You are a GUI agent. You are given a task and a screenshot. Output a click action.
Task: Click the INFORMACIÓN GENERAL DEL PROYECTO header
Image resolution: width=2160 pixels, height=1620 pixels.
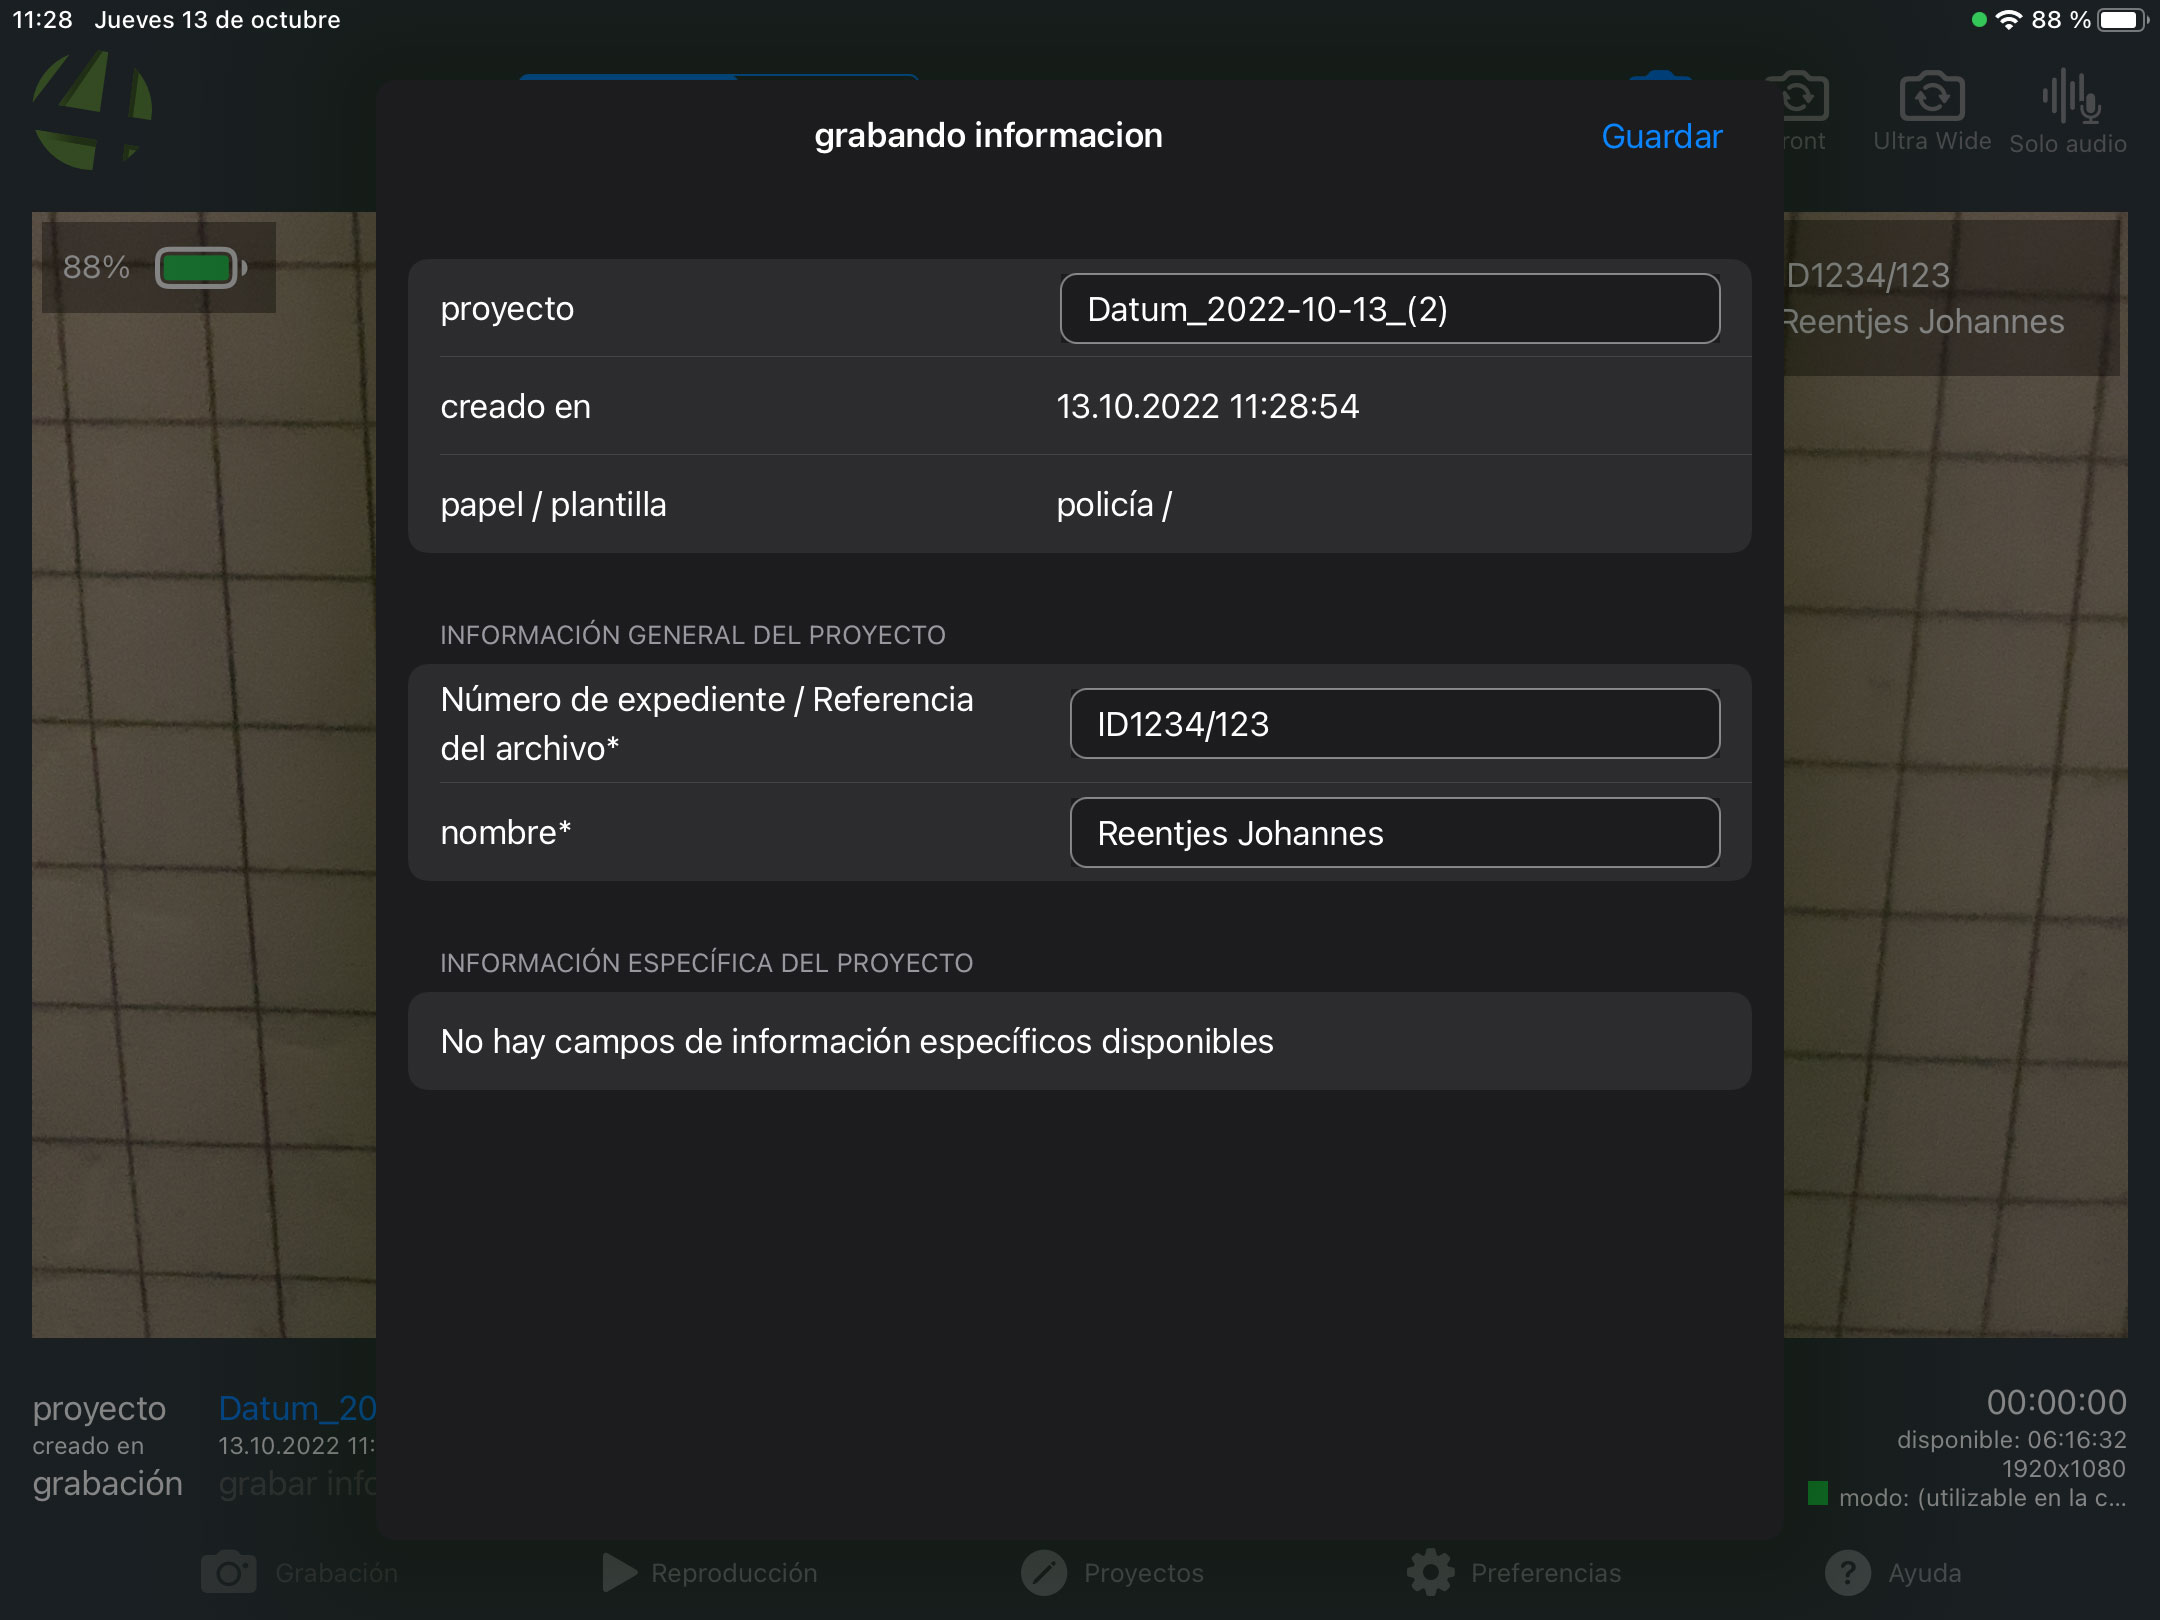click(693, 635)
